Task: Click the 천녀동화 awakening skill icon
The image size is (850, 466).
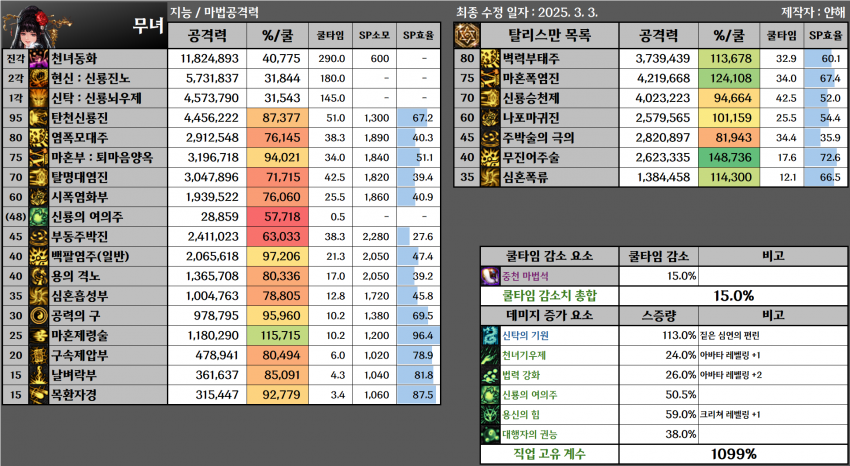Action: (x=40, y=59)
